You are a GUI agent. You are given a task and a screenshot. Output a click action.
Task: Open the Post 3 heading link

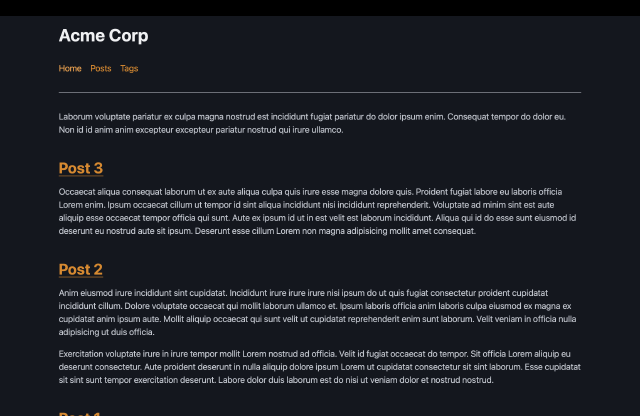(x=81, y=168)
